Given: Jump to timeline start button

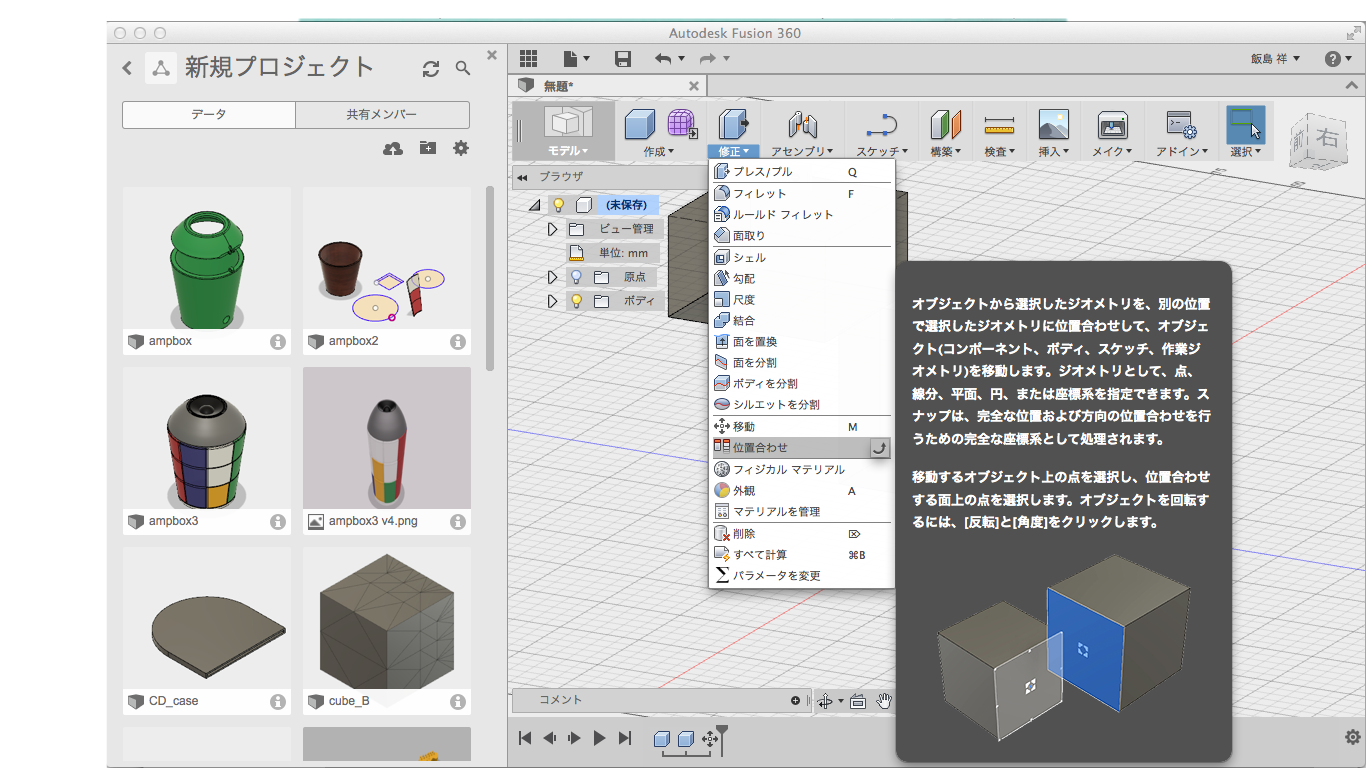Looking at the screenshot, I should click(525, 738).
